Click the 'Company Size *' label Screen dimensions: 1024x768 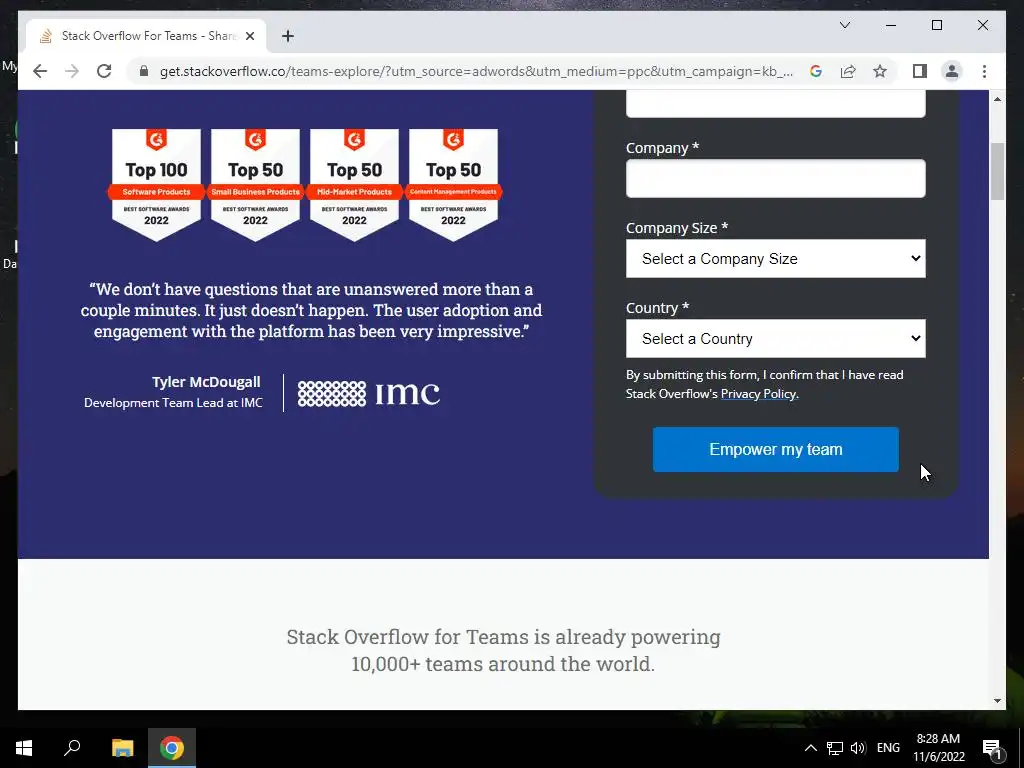pyautogui.click(x=677, y=228)
